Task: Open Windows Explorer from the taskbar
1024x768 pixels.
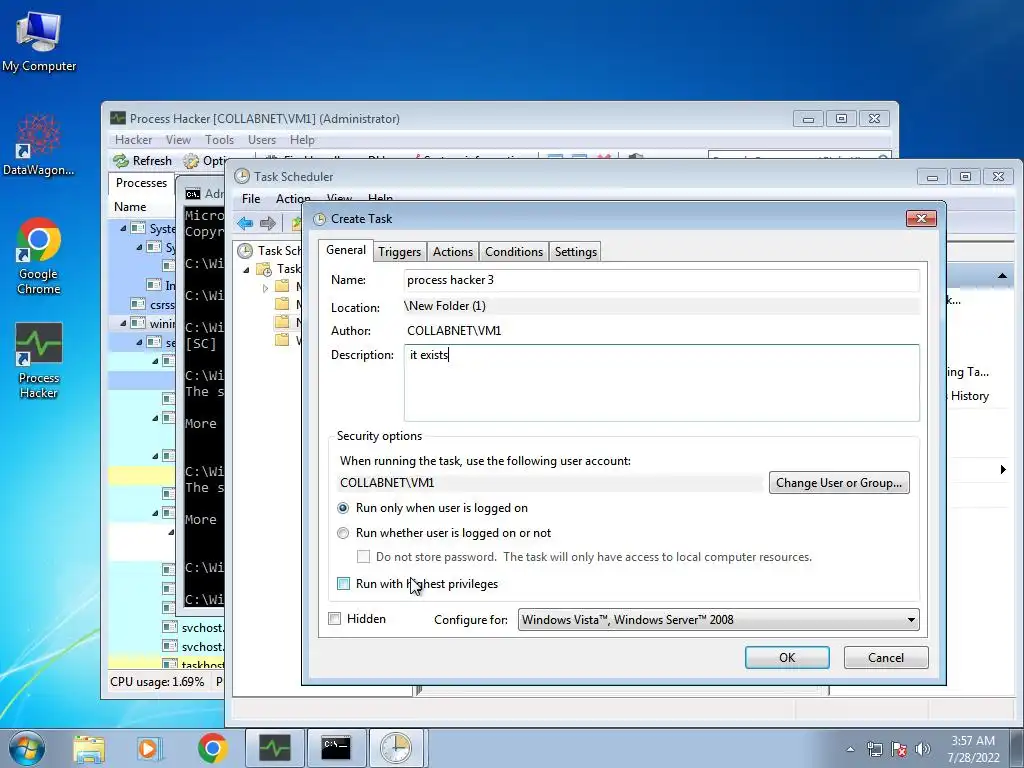Action: [89, 748]
